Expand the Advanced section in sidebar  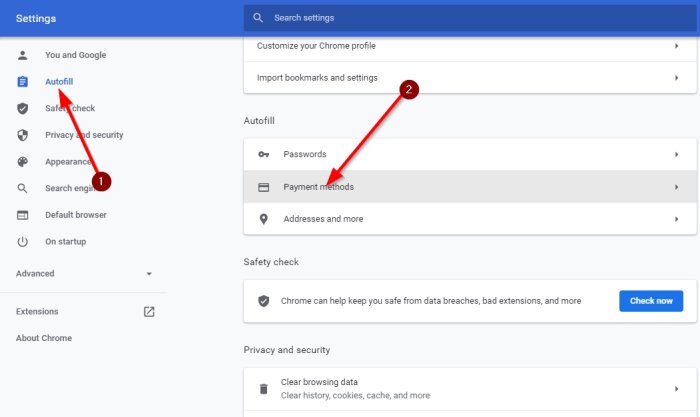149,274
